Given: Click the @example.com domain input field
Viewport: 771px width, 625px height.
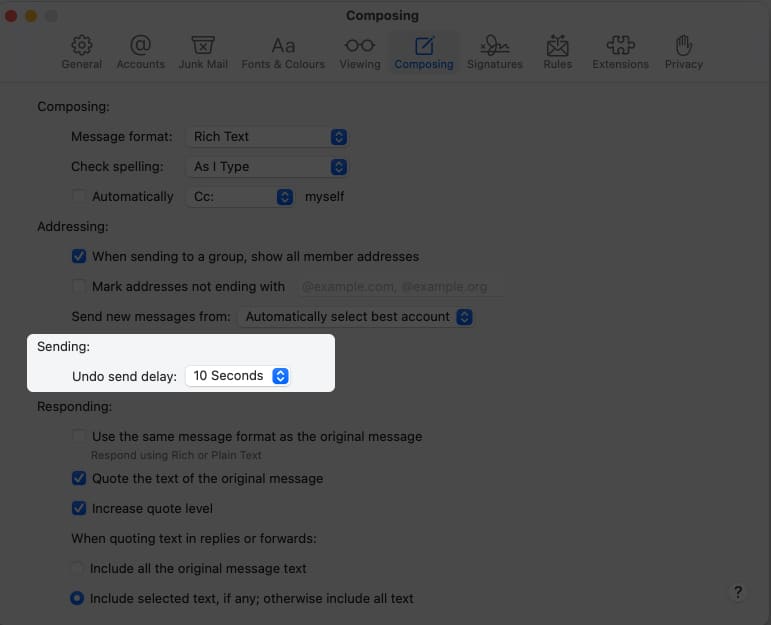Looking at the screenshot, I should point(401,287).
